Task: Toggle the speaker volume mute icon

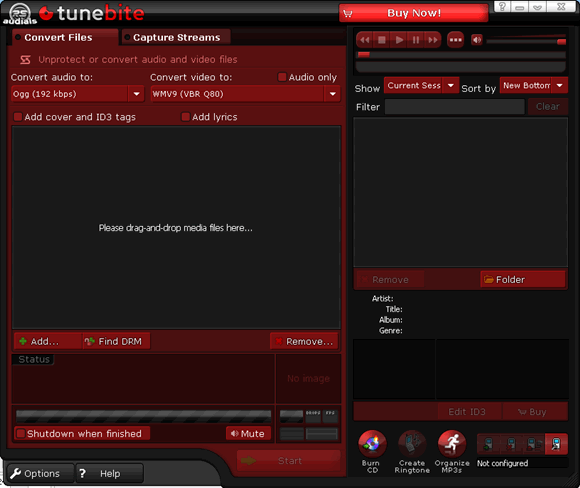Action: [477, 40]
